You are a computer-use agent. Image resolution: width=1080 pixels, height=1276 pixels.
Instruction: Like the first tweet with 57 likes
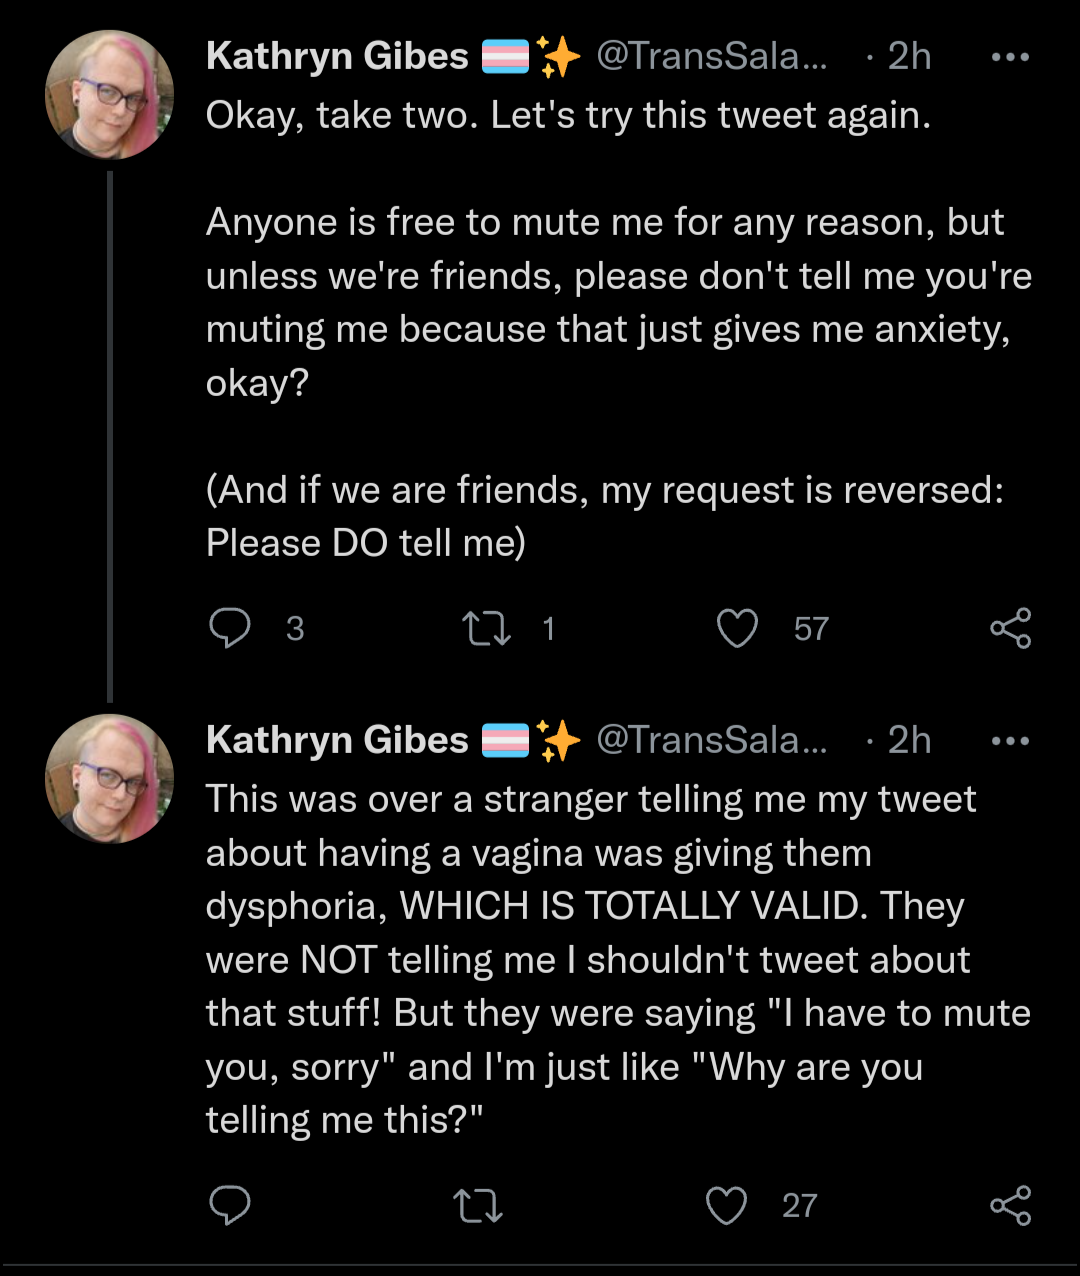(x=738, y=628)
